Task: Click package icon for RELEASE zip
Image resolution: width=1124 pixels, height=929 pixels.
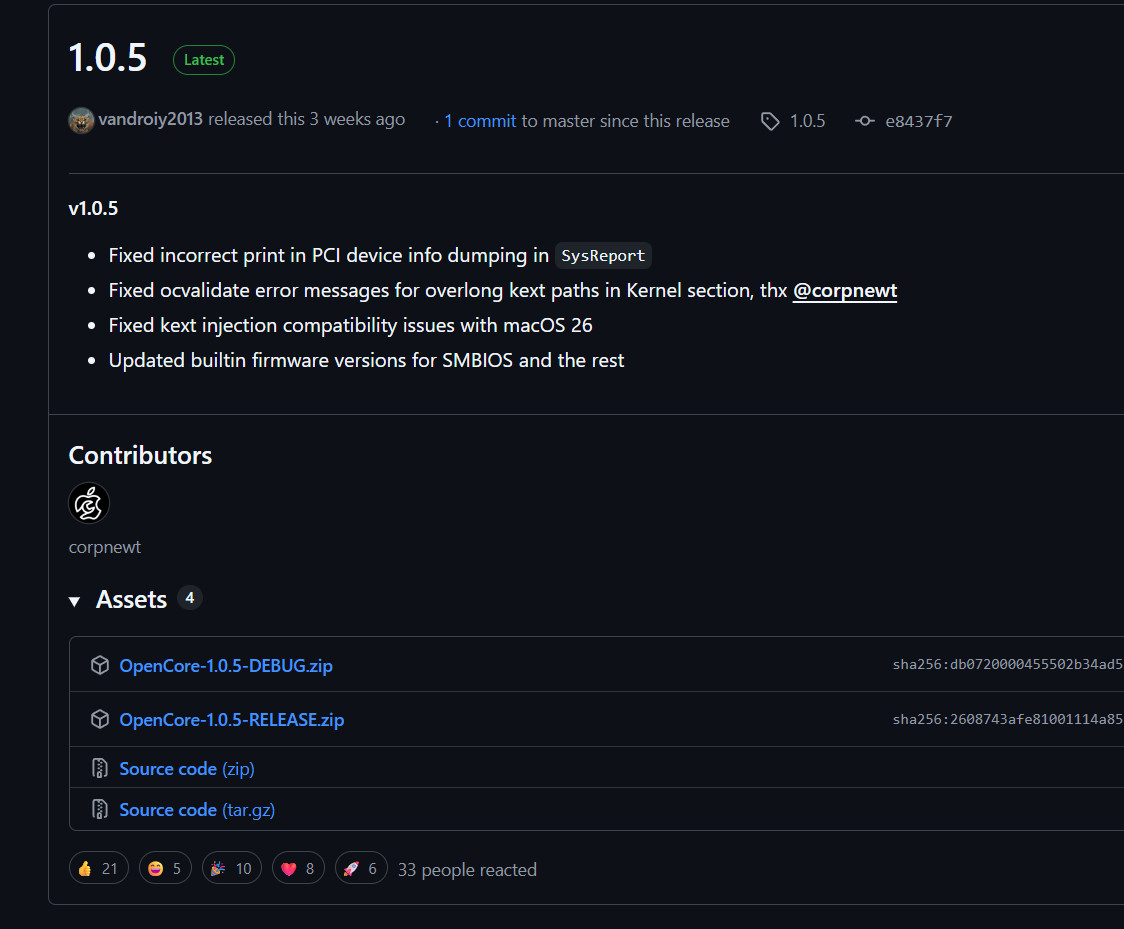Action: (x=100, y=719)
